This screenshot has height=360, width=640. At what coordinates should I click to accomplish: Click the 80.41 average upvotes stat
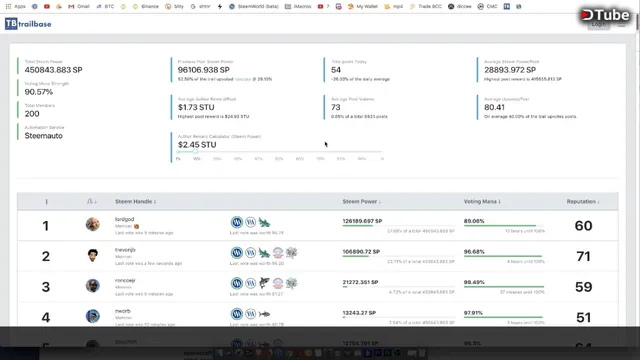pos(494,107)
